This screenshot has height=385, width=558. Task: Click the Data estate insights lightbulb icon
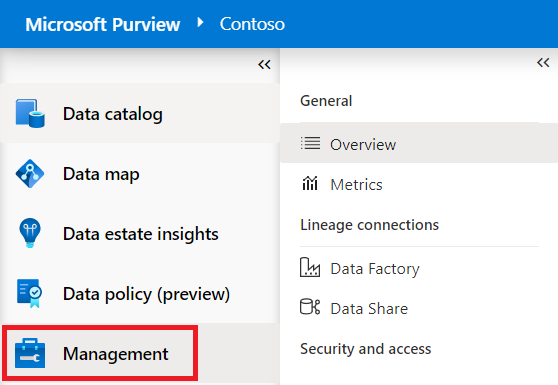30,233
